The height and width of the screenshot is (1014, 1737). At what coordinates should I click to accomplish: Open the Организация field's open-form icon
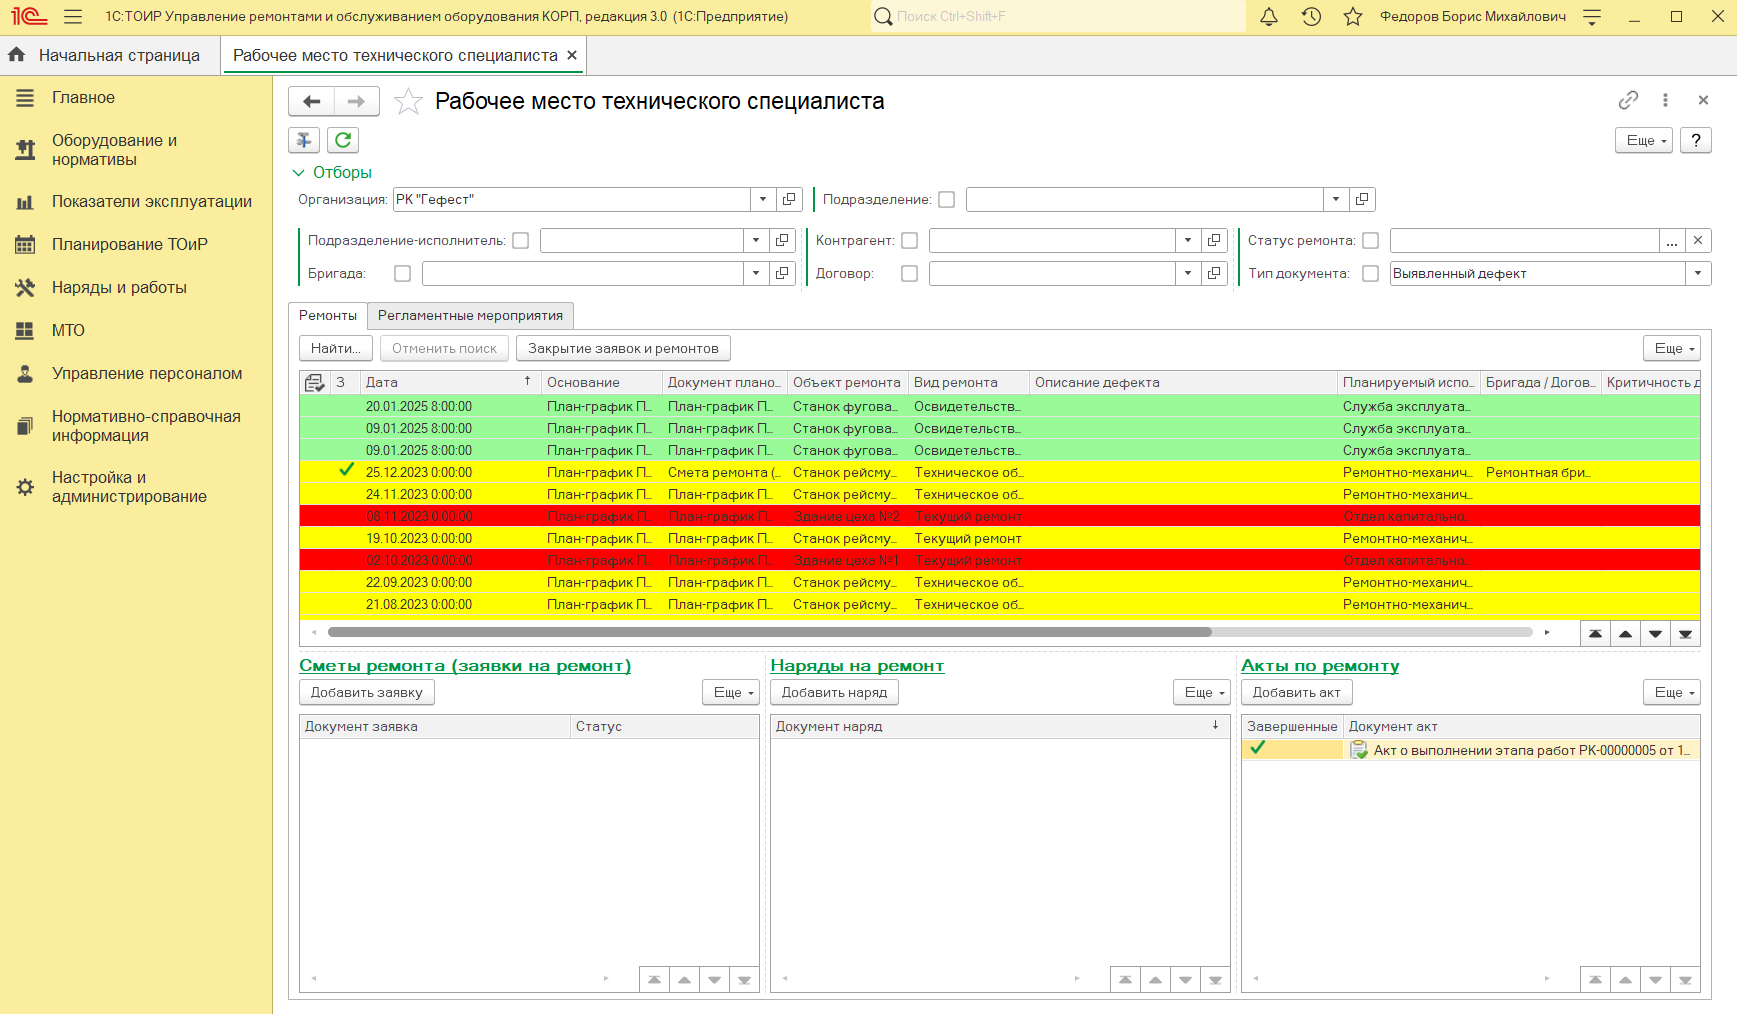(x=789, y=199)
